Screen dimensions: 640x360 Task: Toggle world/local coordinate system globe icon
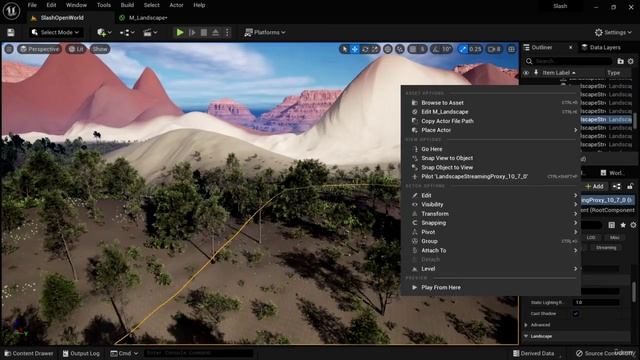click(388, 49)
